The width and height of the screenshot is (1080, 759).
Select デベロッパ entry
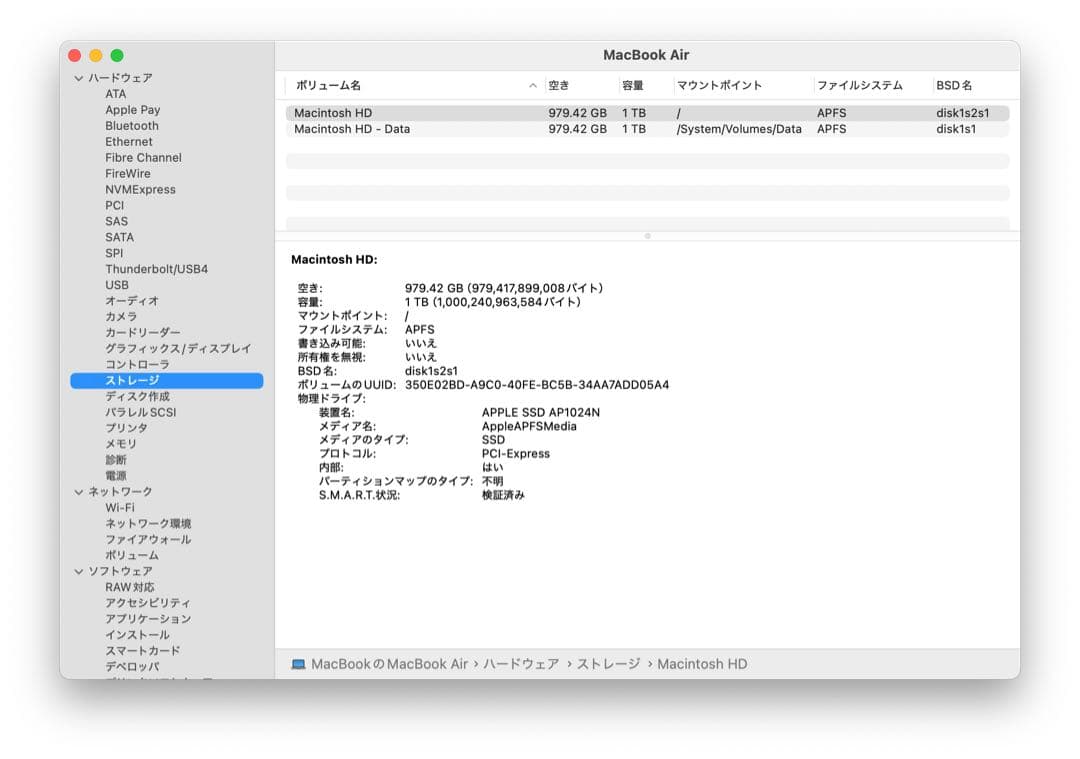(x=132, y=667)
